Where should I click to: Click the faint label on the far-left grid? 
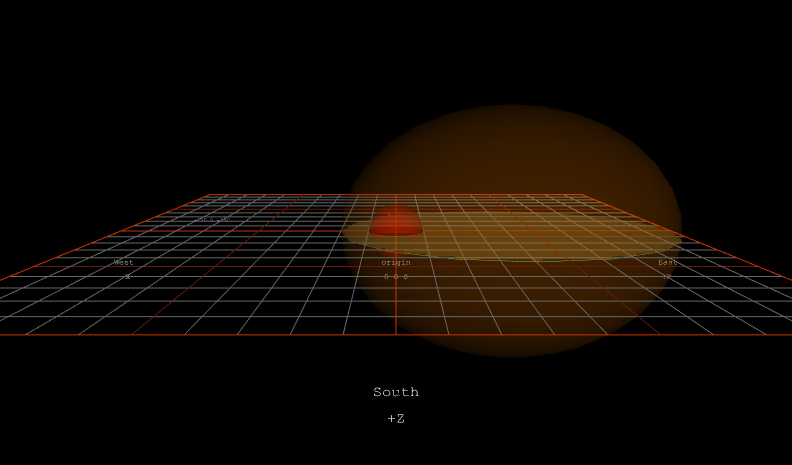(213, 219)
